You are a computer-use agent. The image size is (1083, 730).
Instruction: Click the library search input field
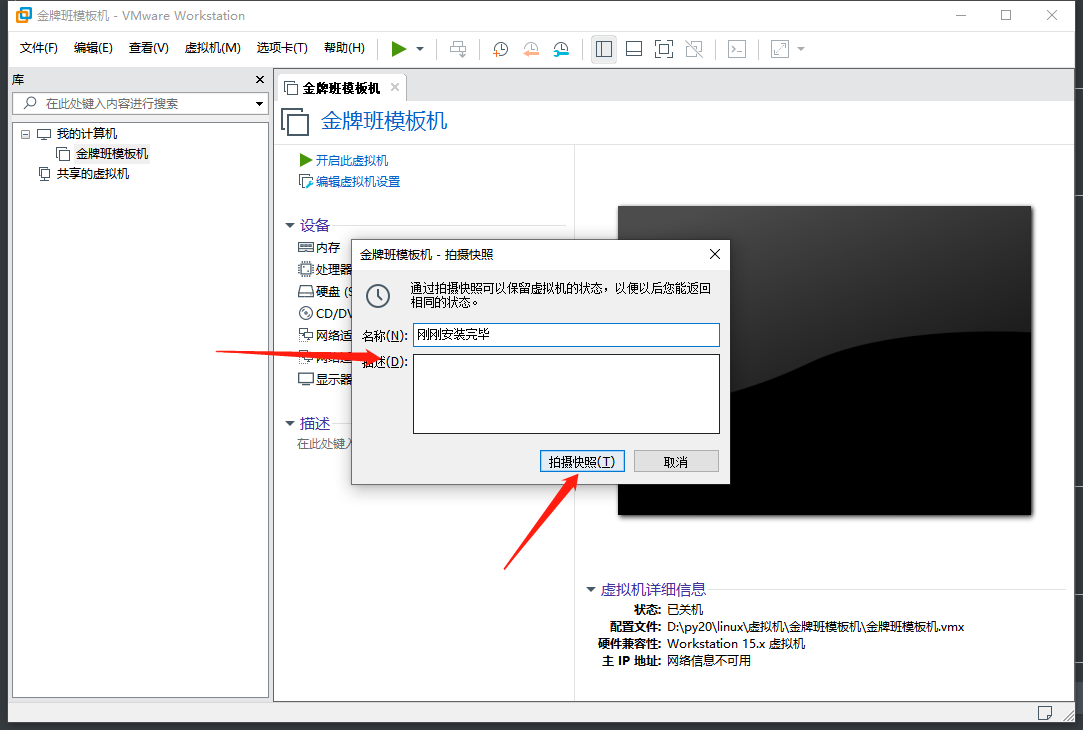point(140,104)
